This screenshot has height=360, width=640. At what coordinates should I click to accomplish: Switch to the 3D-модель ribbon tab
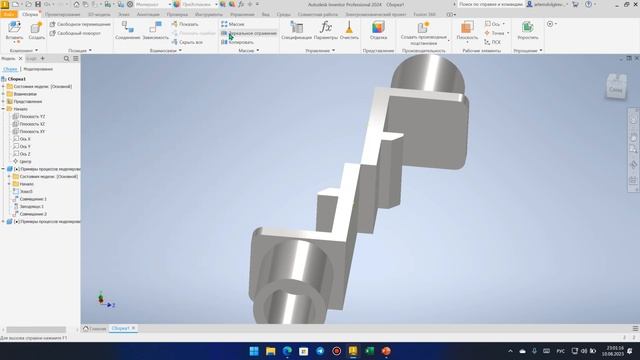[x=99, y=14]
